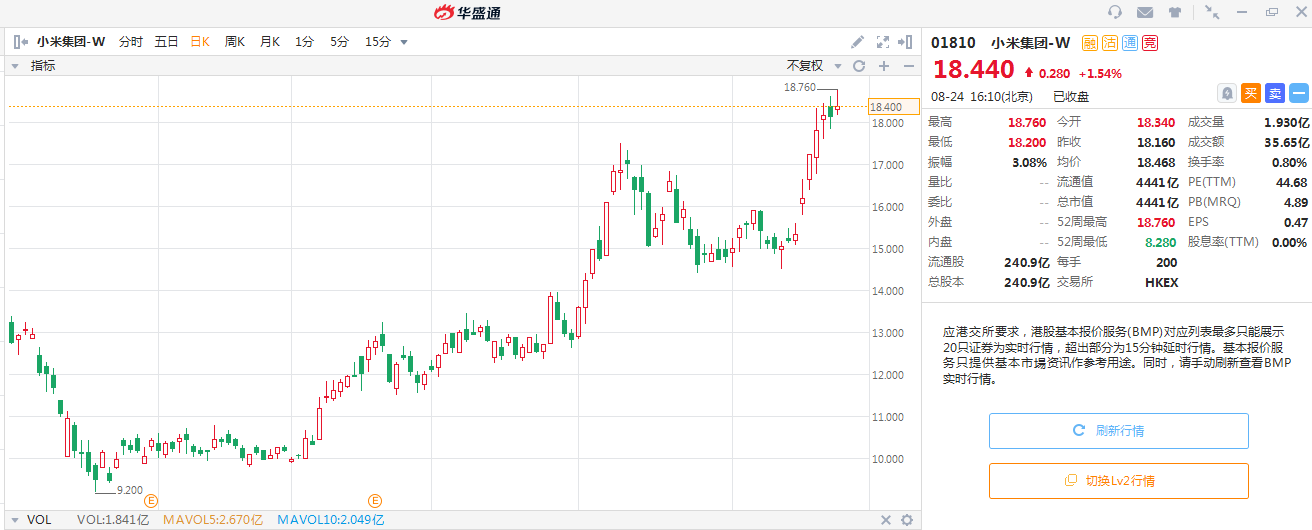Viewport: 1312px width, 530px height.
Task: Click the MAVOL10:2.049亿 label
Action: point(330,520)
